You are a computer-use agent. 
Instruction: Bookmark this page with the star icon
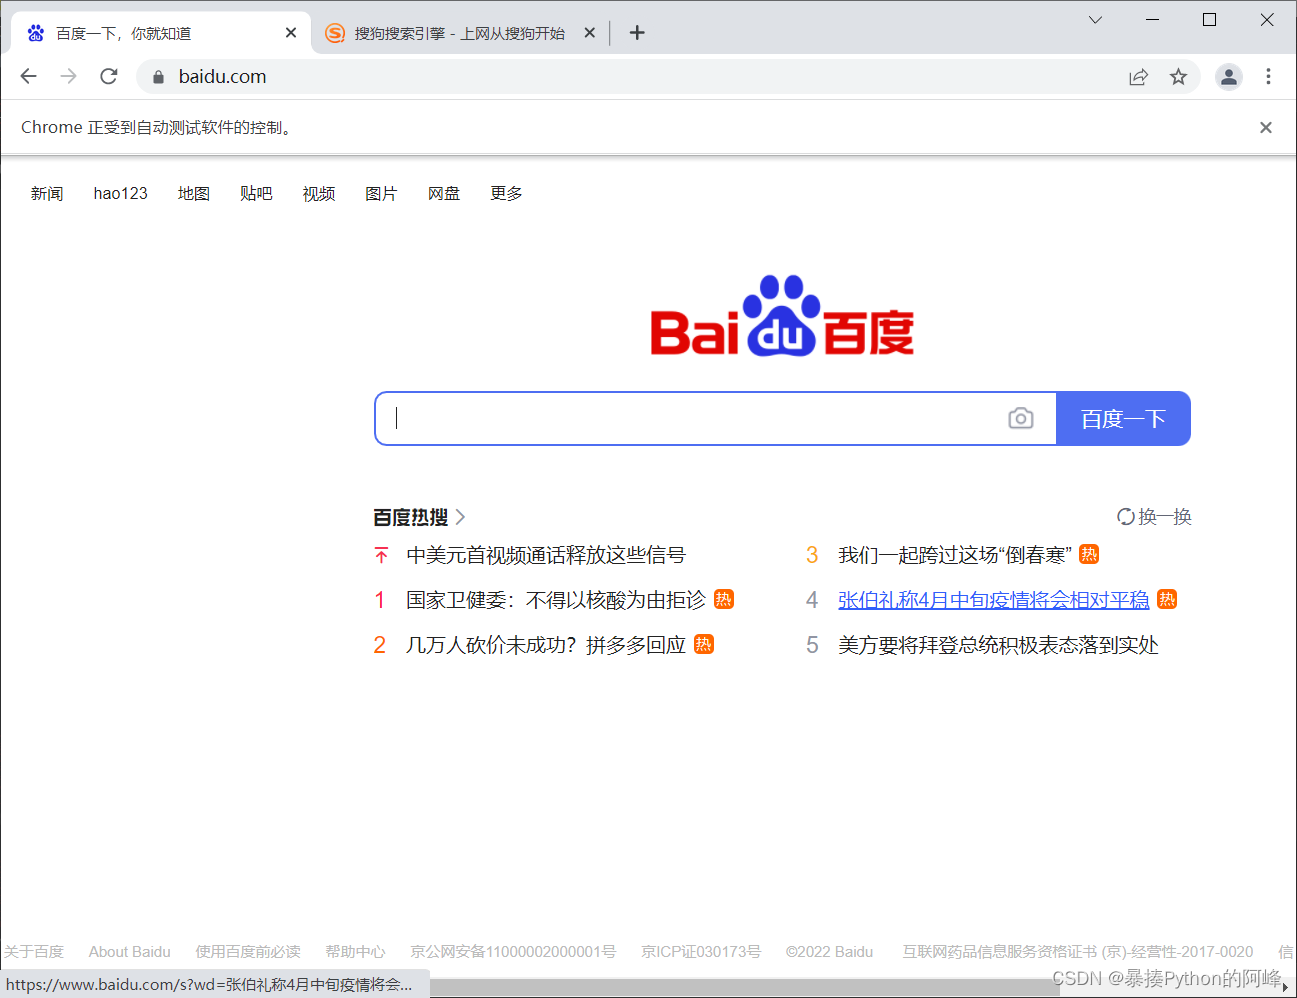coord(1178,77)
